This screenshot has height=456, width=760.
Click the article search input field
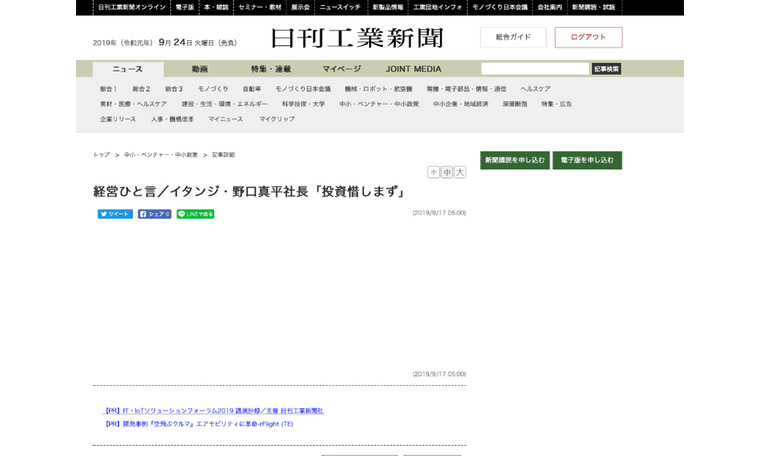[x=534, y=69]
